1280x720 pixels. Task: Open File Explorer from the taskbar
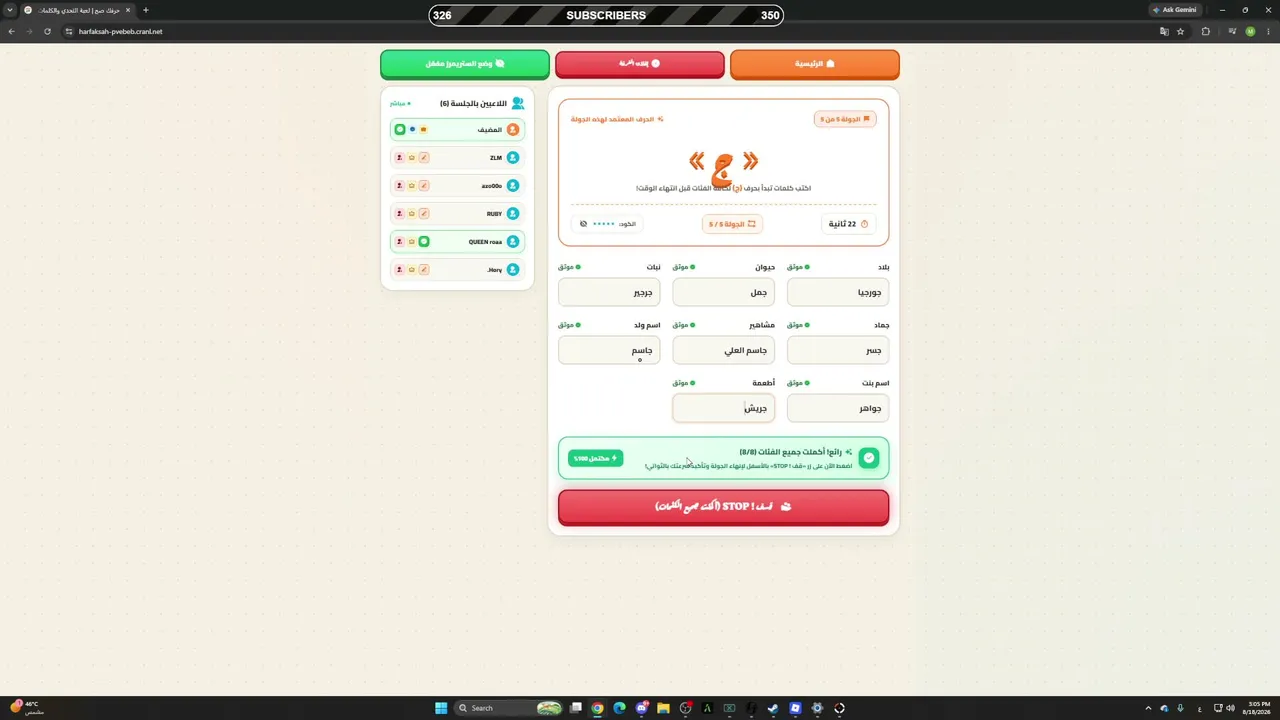[x=663, y=708]
